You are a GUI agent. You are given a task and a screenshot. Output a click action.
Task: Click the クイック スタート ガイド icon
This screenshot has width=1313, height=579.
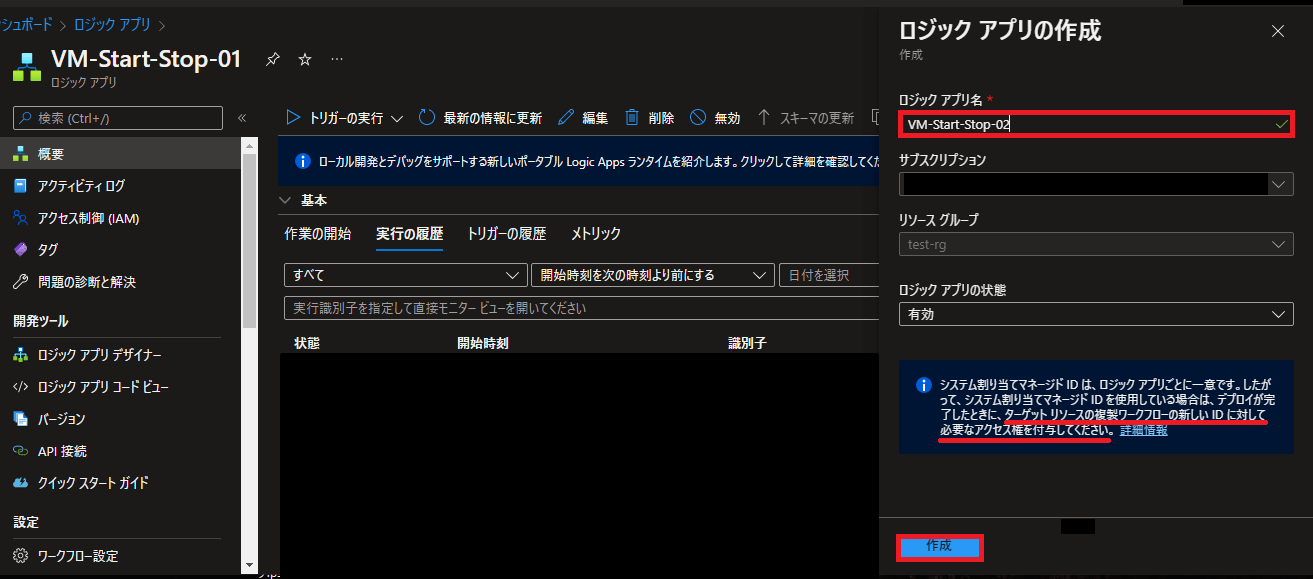point(20,483)
